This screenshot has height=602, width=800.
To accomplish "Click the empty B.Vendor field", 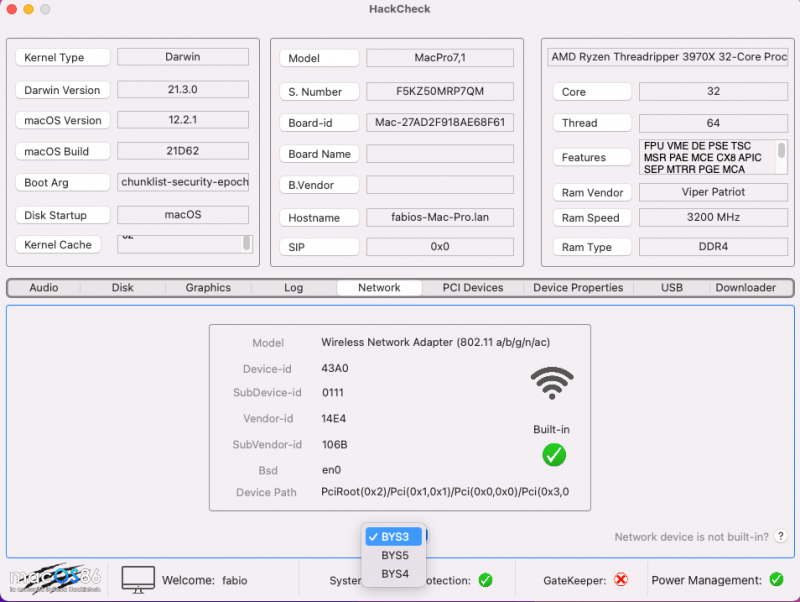I will click(x=440, y=185).
